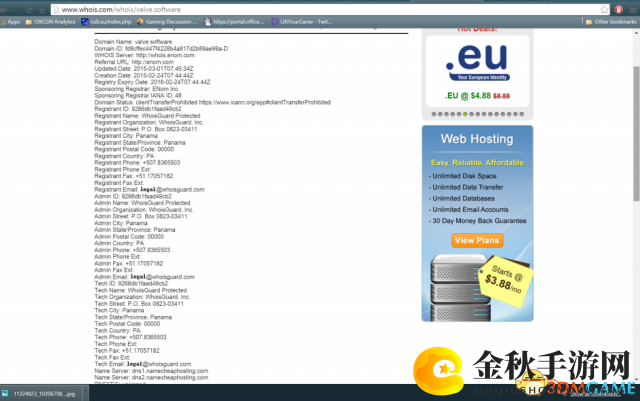Click the 'Admin Phone: +507.8365503' line
Screen dimensions: 640x401
pyautogui.click(x=132, y=250)
